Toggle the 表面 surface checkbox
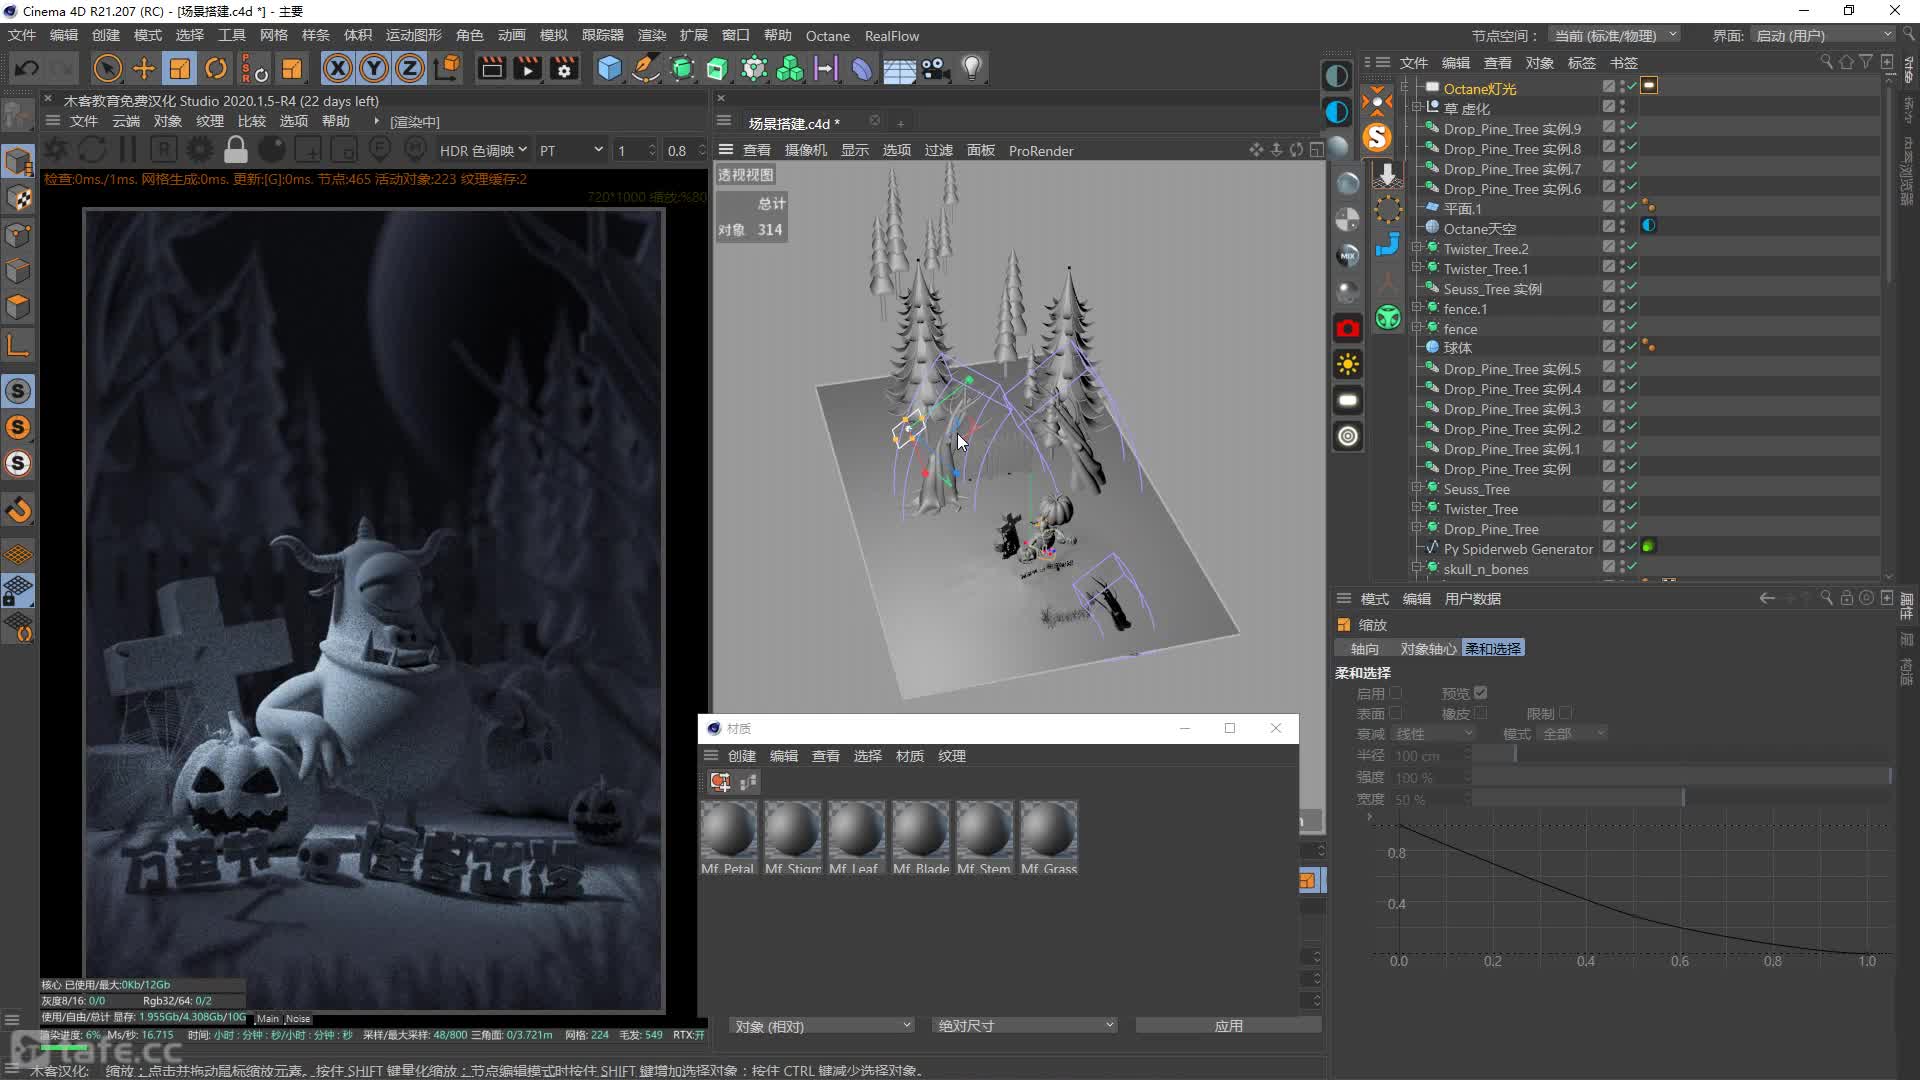This screenshot has height=1080, width=1920. pos(1396,713)
